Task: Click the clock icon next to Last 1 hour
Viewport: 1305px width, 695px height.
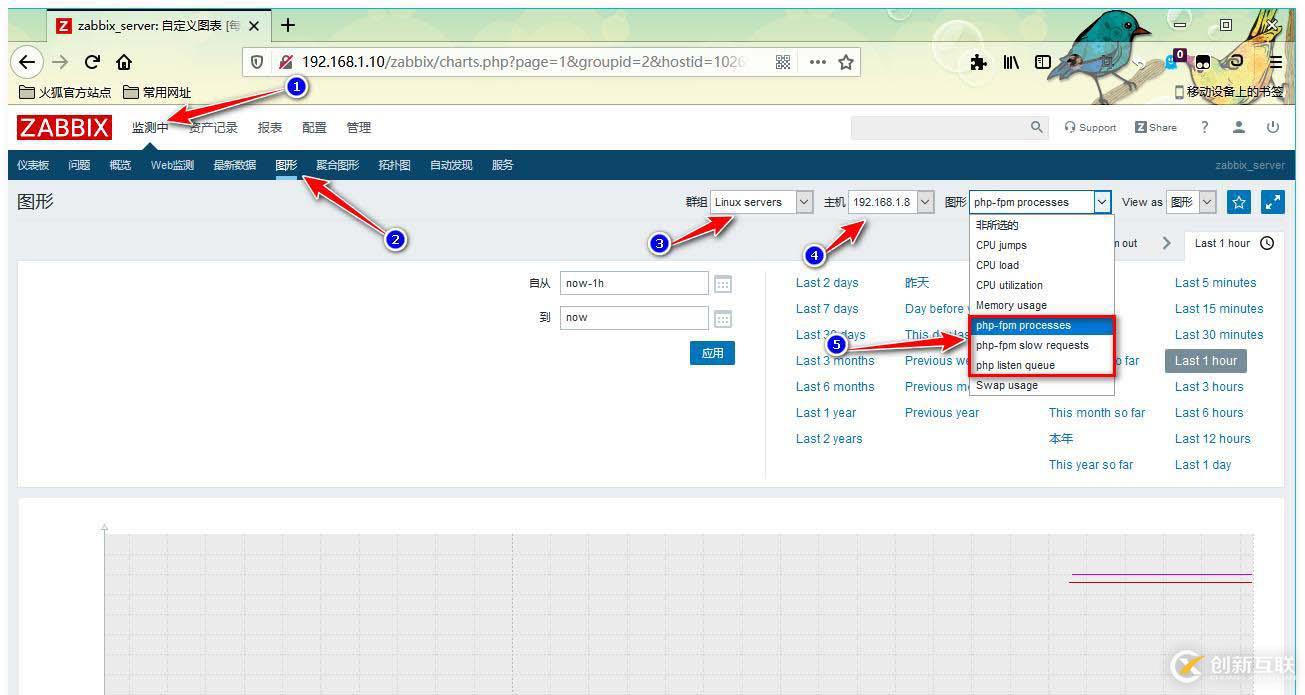Action: tap(1267, 243)
